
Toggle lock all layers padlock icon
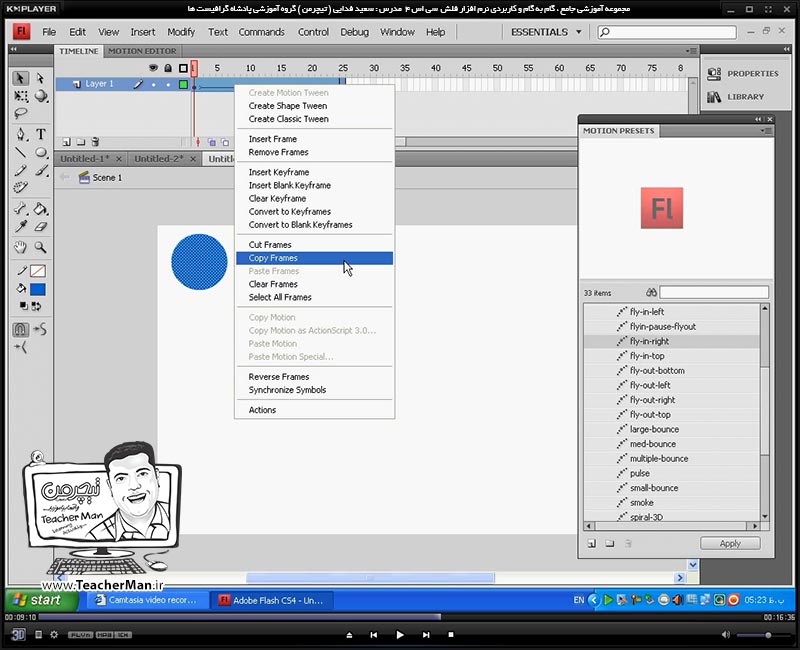coord(168,68)
